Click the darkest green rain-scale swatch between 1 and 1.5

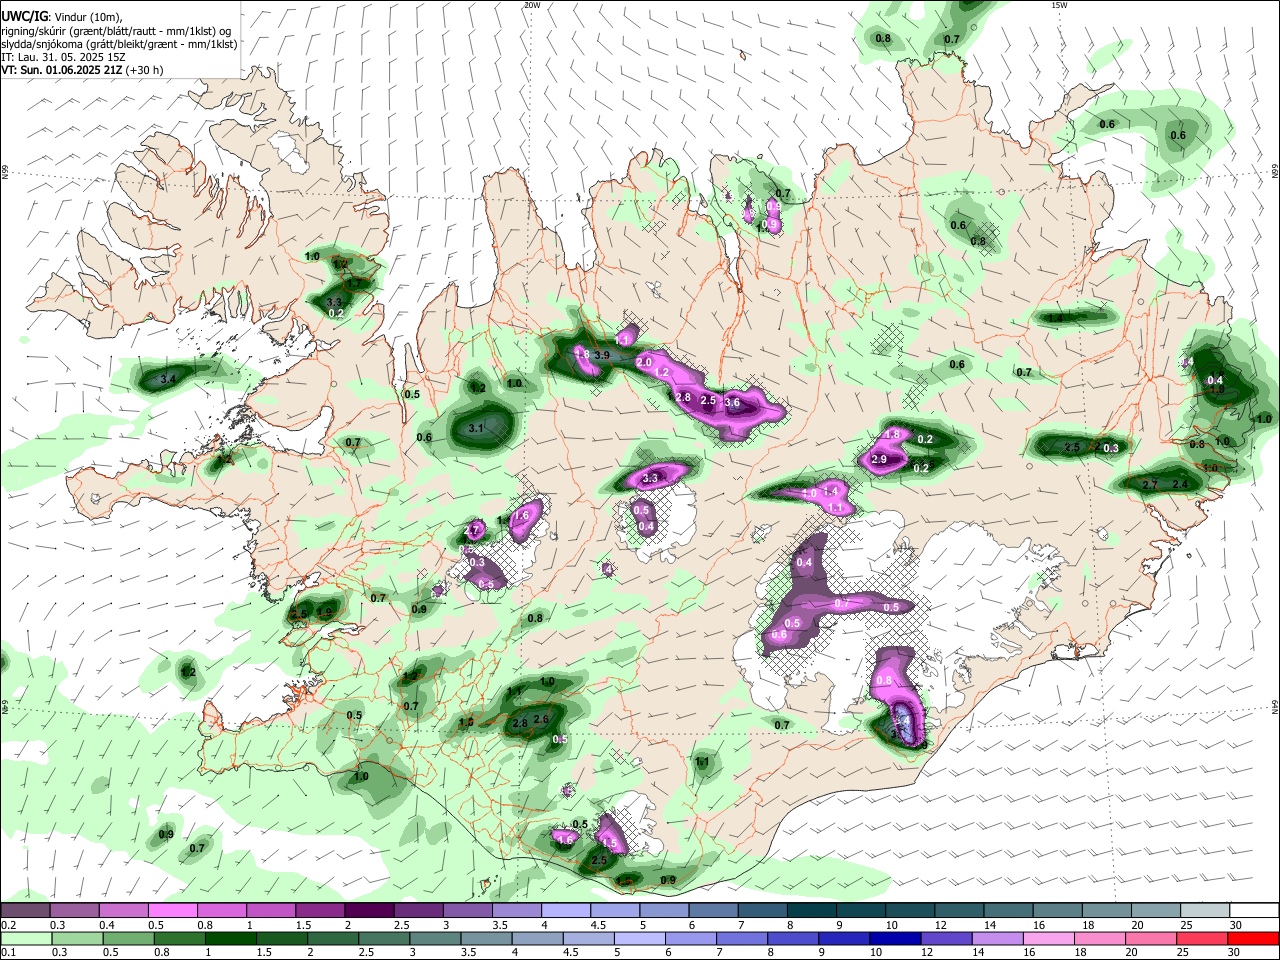coord(230,938)
